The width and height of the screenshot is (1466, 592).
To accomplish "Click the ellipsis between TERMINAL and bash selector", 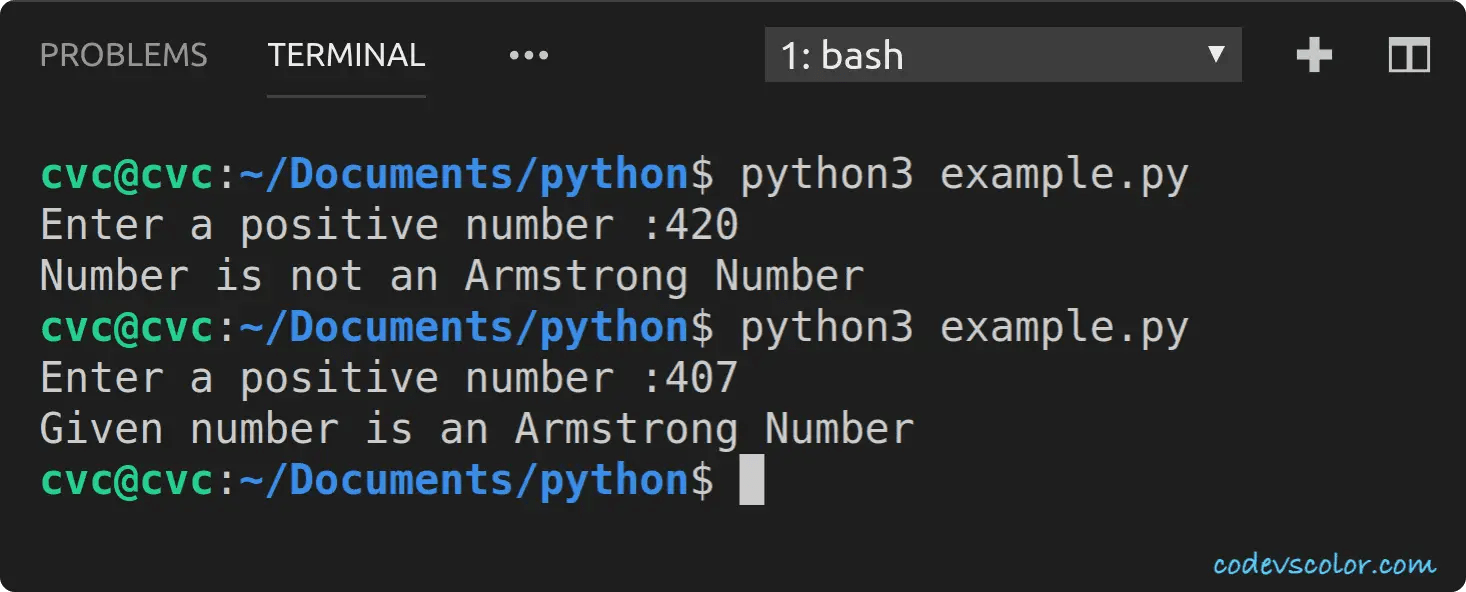I will pyautogui.click(x=528, y=55).
